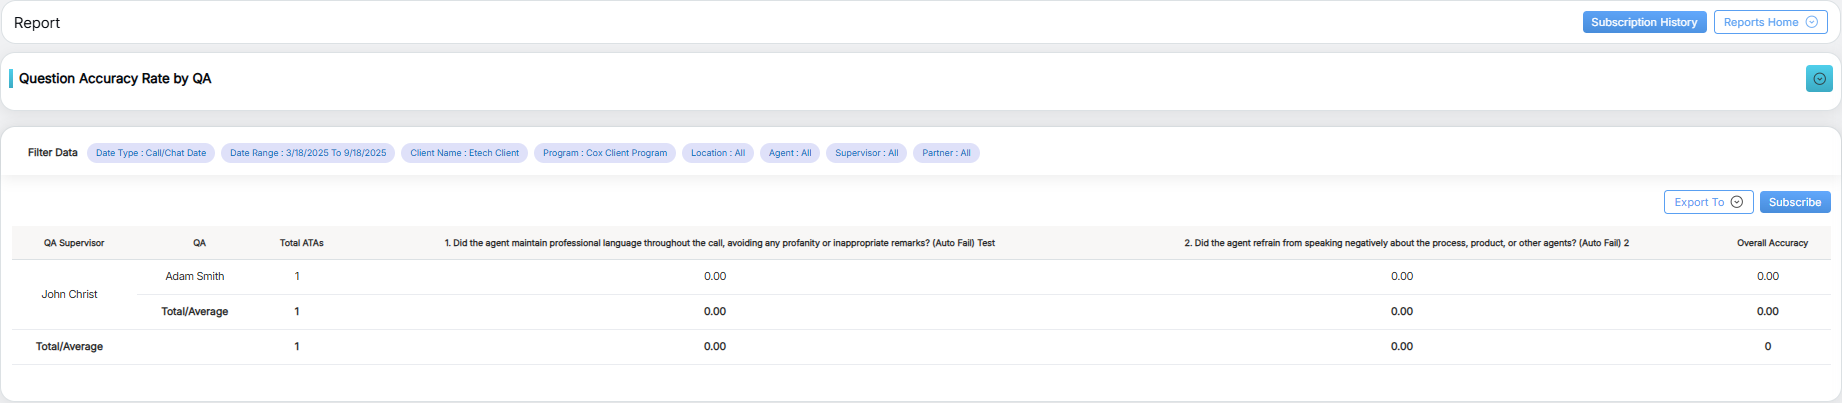
Task: Open the Export To dropdown
Action: tap(1708, 202)
